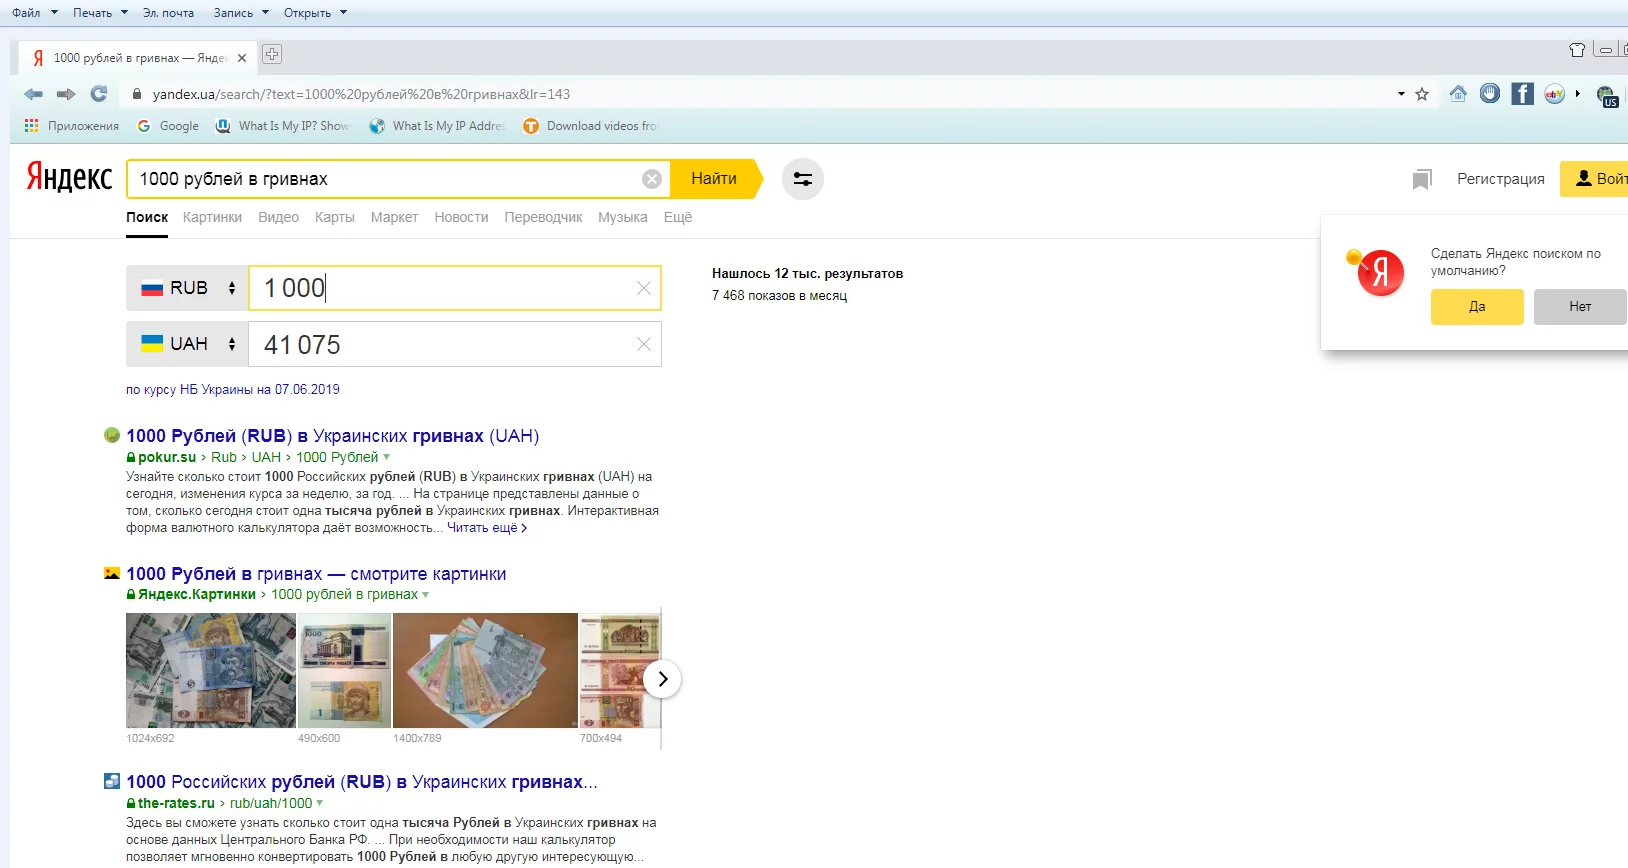Open Yandex bookmarks collection icon
1628x868 pixels.
1421,179
